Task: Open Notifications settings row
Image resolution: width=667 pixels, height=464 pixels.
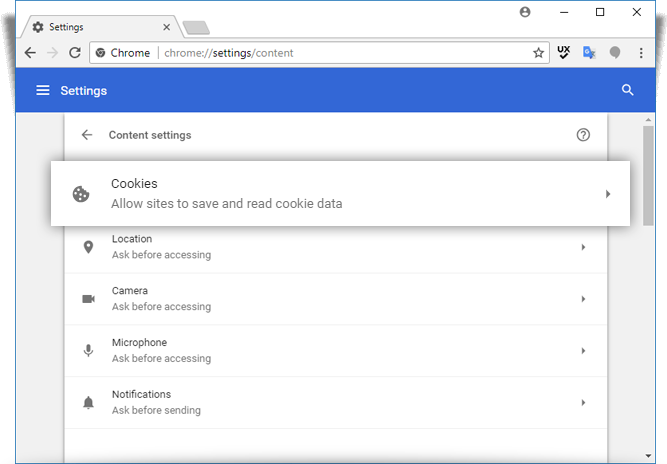Action: click(x=336, y=403)
